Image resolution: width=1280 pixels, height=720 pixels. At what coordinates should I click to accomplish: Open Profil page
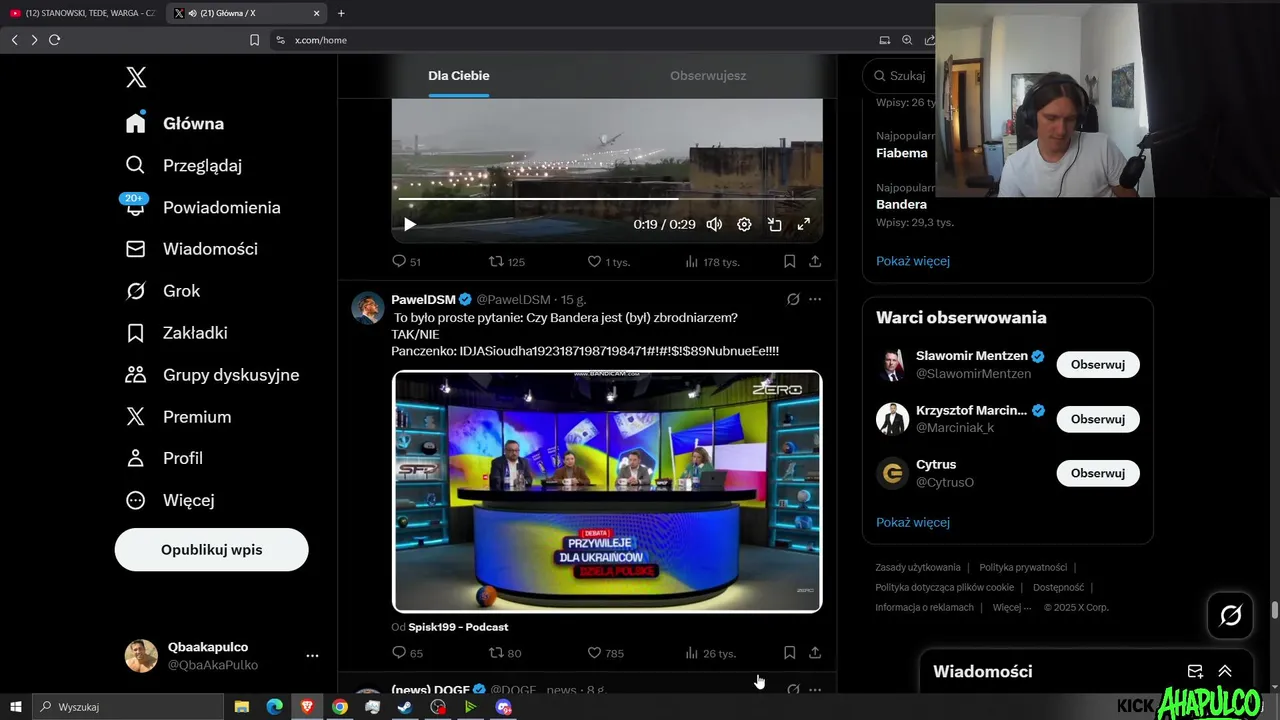164,458
